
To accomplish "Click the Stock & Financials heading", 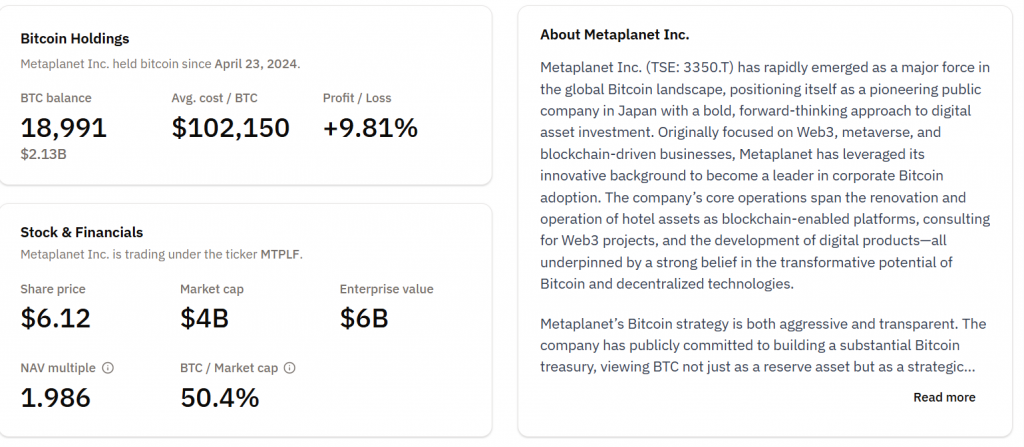I will 82,232.
